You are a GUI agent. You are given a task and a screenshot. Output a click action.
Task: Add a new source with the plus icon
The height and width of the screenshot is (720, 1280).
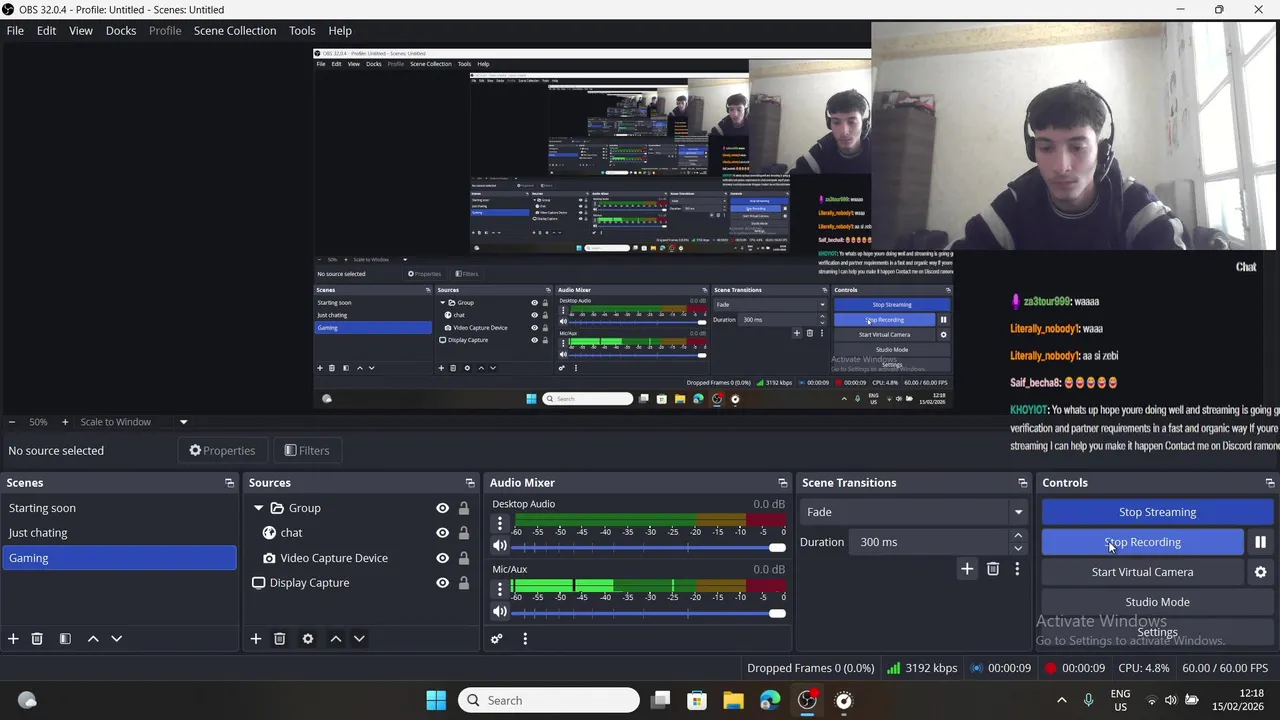(255, 639)
